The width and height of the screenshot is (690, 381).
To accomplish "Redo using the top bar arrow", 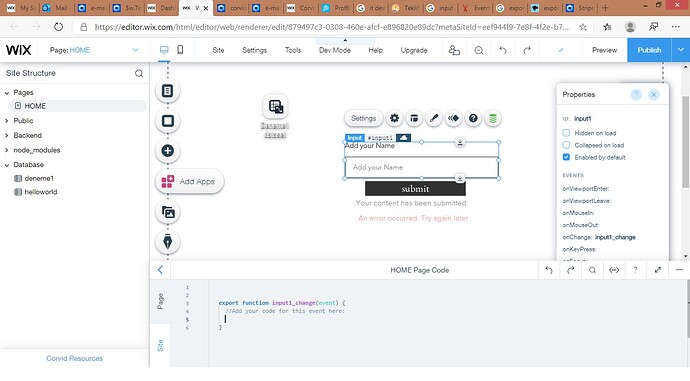I will pyautogui.click(x=527, y=50).
